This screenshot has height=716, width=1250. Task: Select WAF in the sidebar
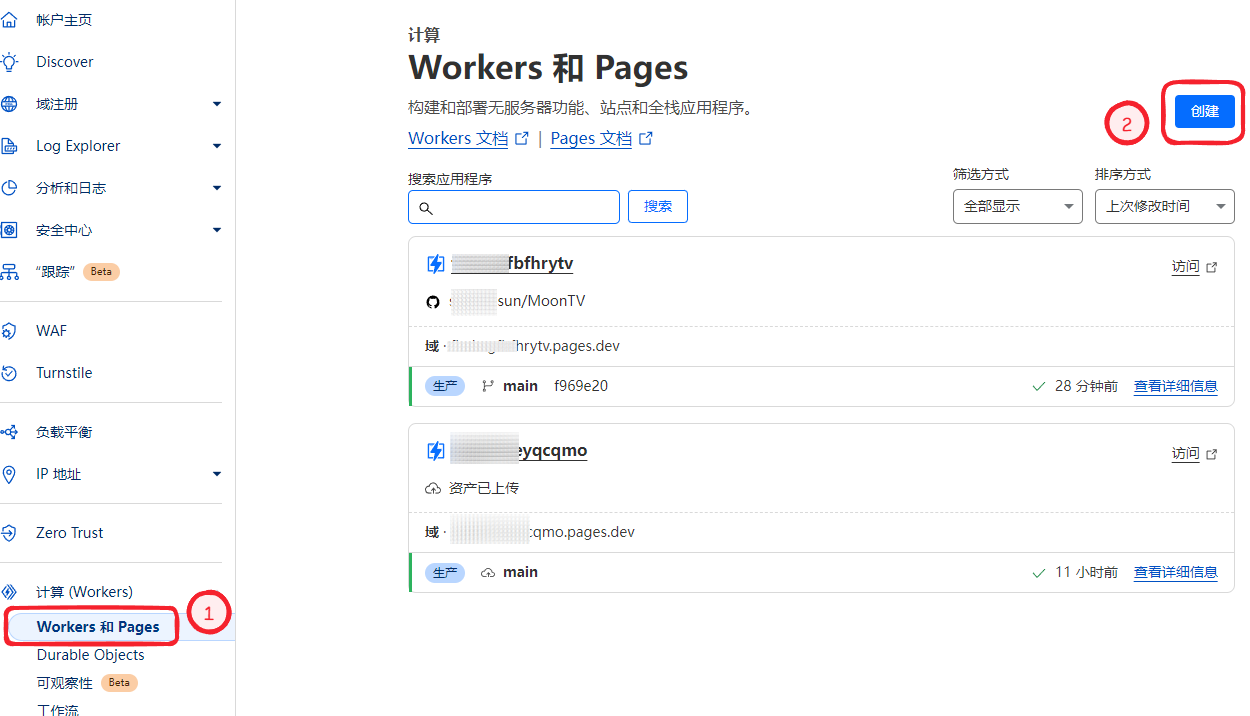pyautogui.click(x=51, y=331)
